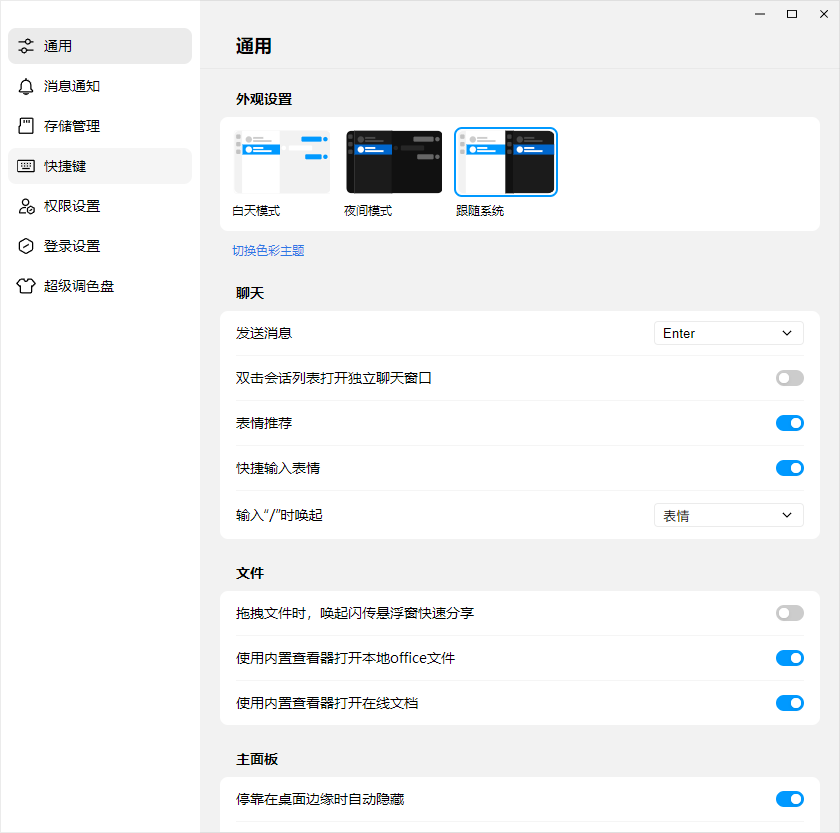Click the 切换色彩主题 link
Viewport: 840px width, 833px height.
click(x=268, y=251)
